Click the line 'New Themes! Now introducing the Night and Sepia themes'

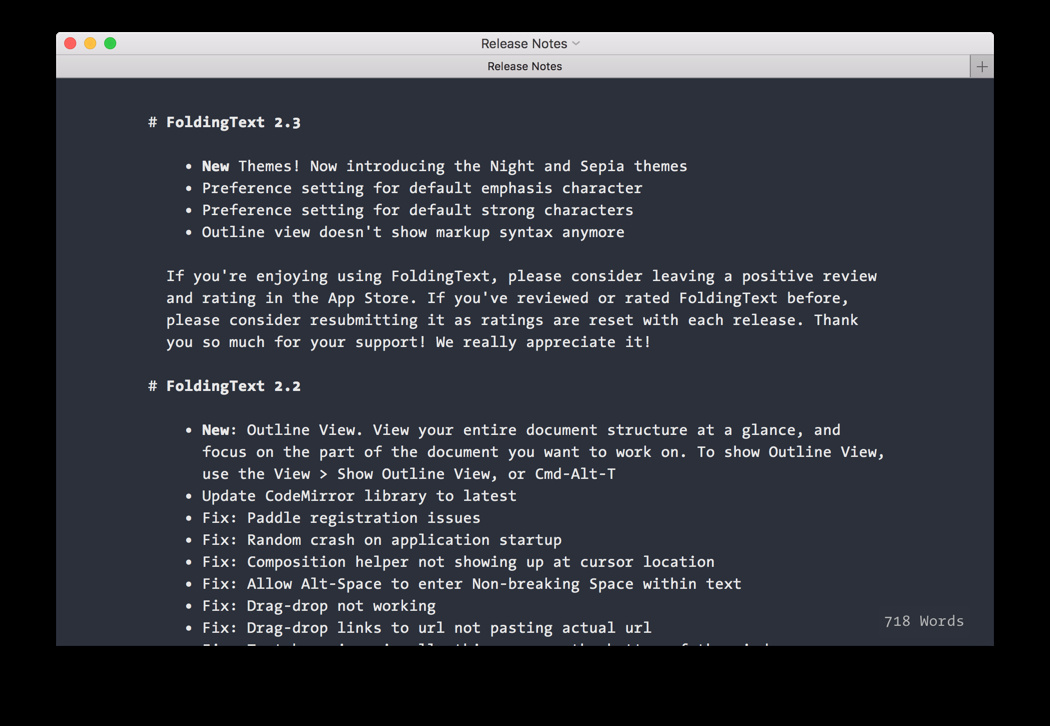click(445, 166)
